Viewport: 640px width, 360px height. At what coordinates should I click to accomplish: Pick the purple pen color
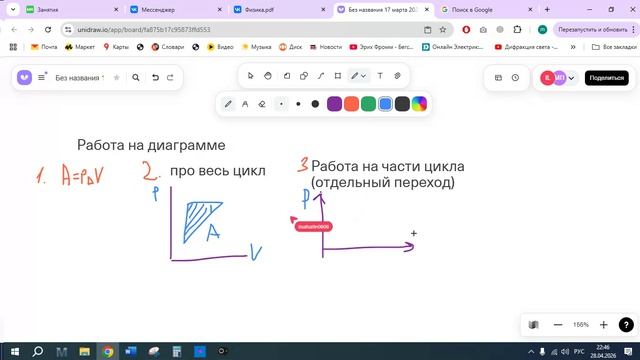(334, 104)
